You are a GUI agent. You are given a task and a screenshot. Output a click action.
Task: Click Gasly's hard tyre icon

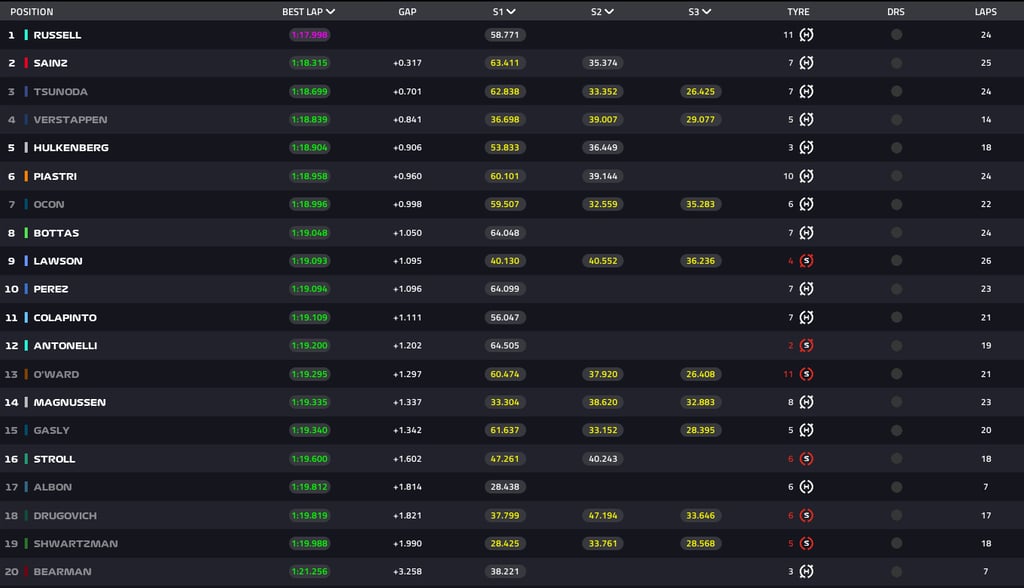(x=807, y=430)
